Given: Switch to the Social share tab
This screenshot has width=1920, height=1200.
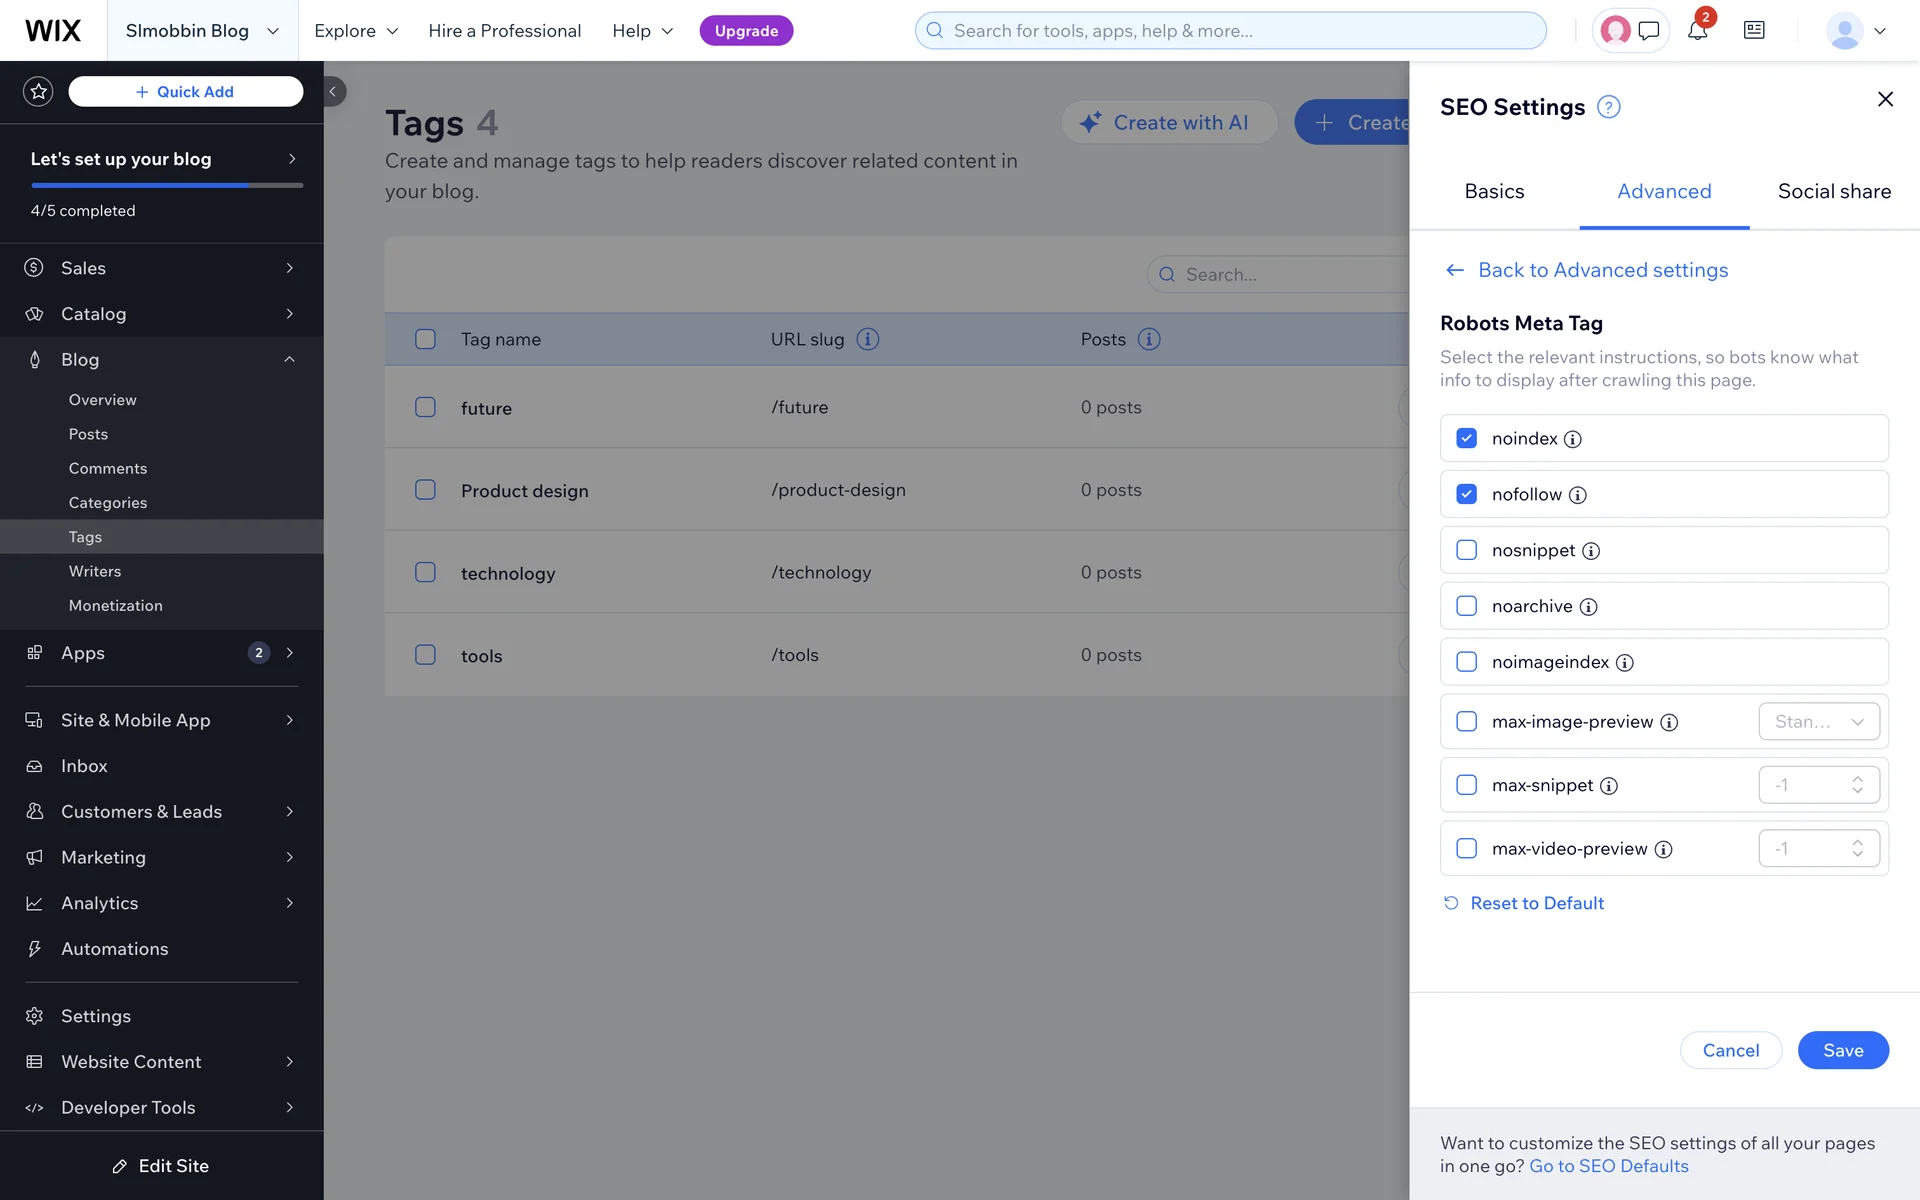Looking at the screenshot, I should pos(1833,191).
